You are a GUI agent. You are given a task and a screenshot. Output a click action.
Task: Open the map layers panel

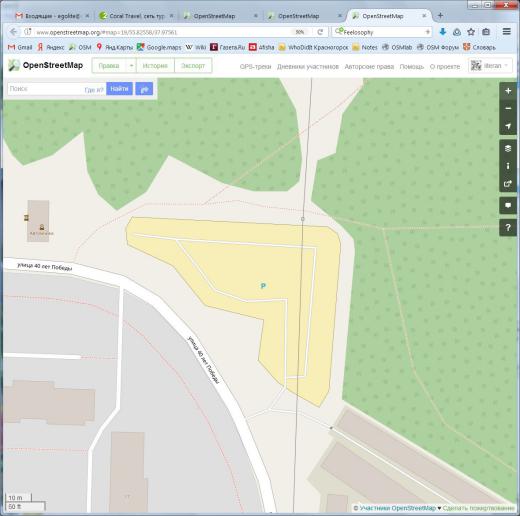coord(508,148)
